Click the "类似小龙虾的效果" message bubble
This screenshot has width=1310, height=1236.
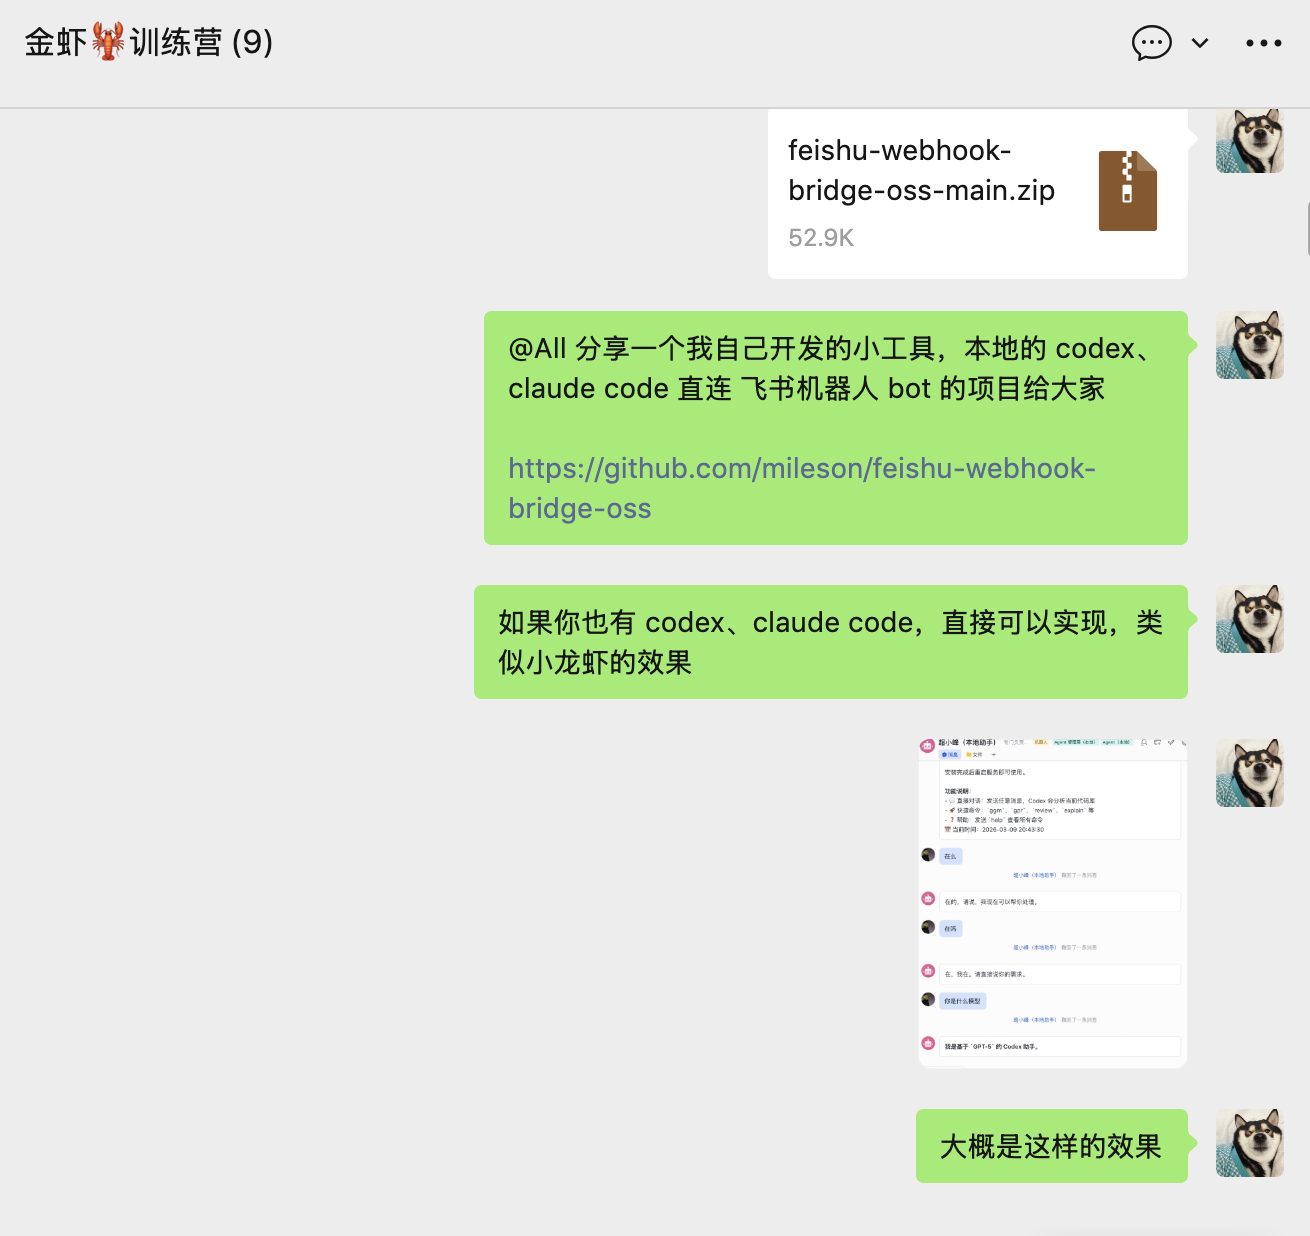830,642
